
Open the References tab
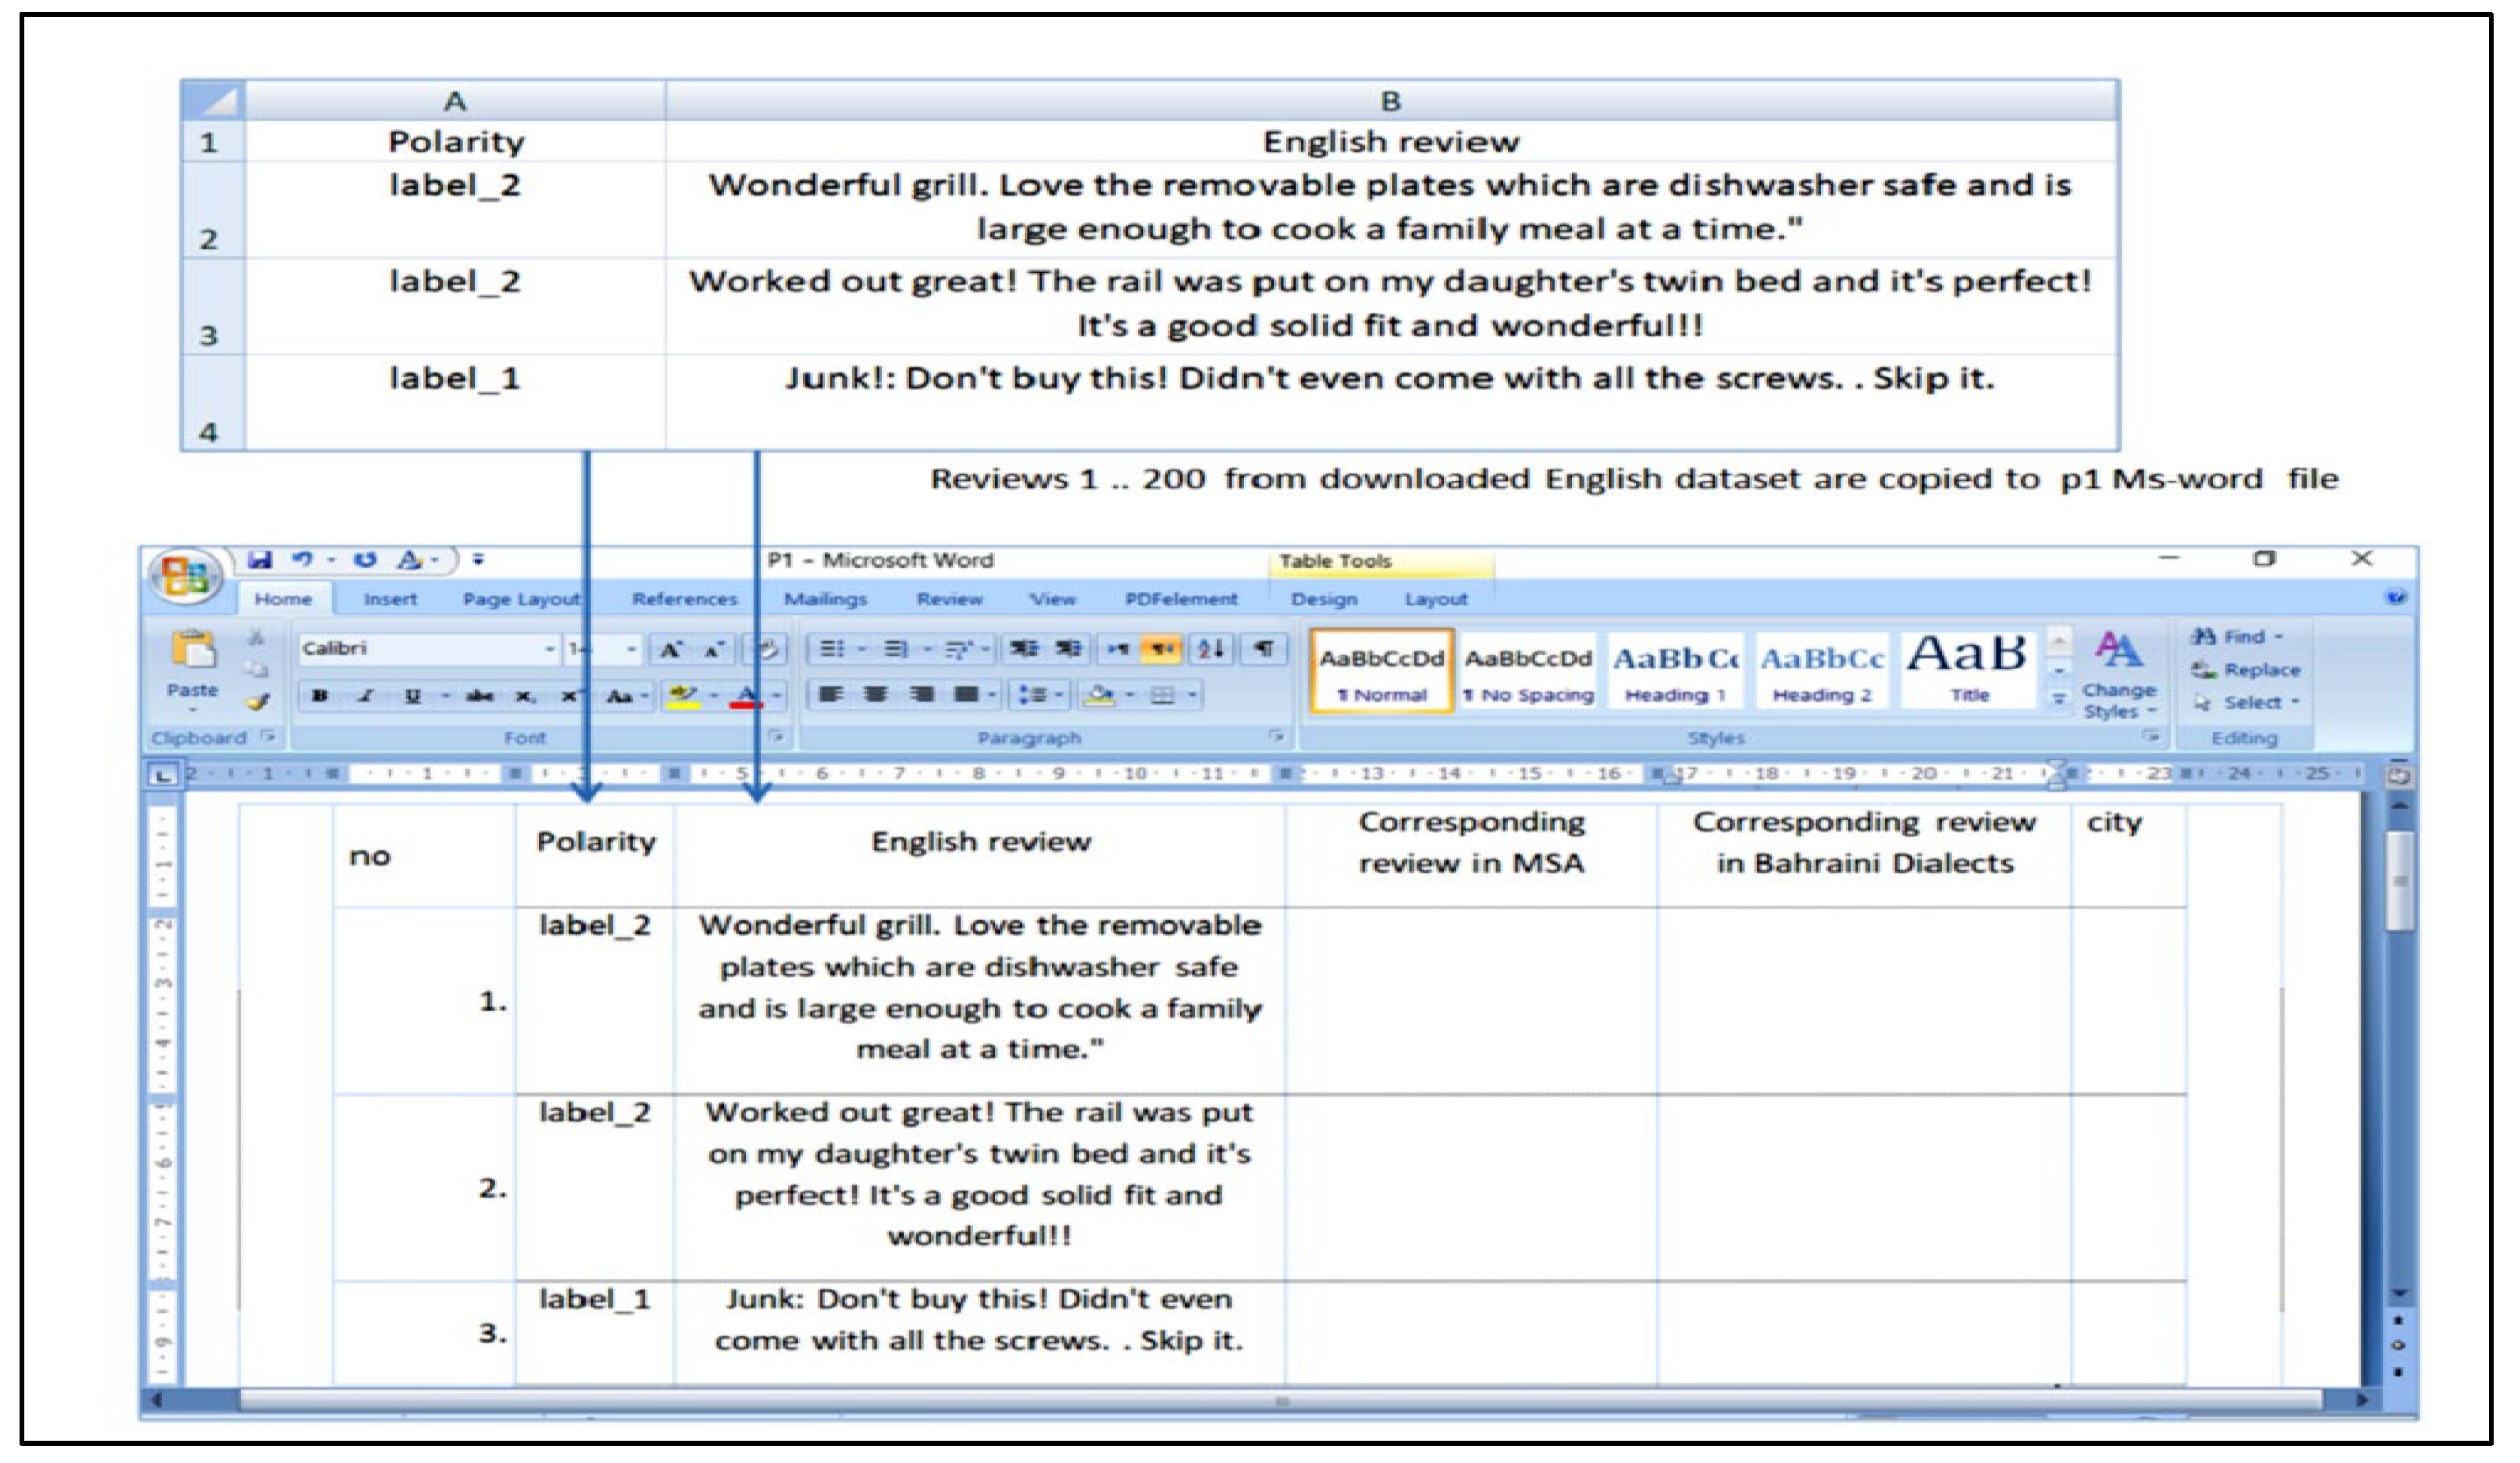[684, 599]
